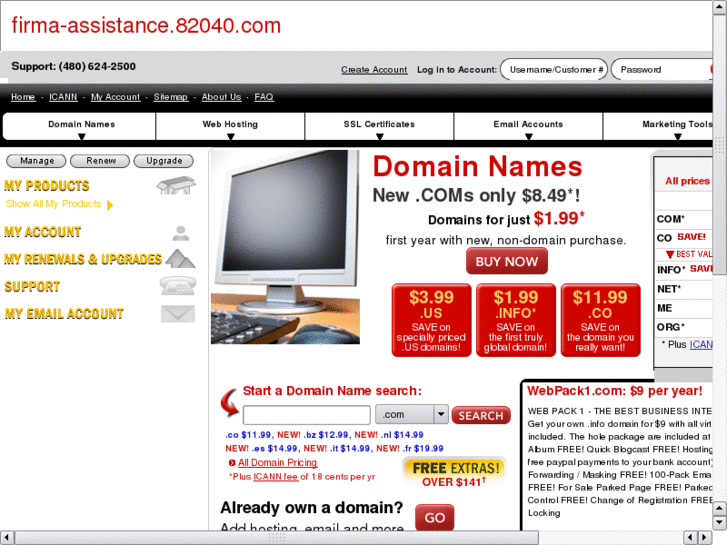
Task: Click the NET* price row
Action: [x=683, y=289]
